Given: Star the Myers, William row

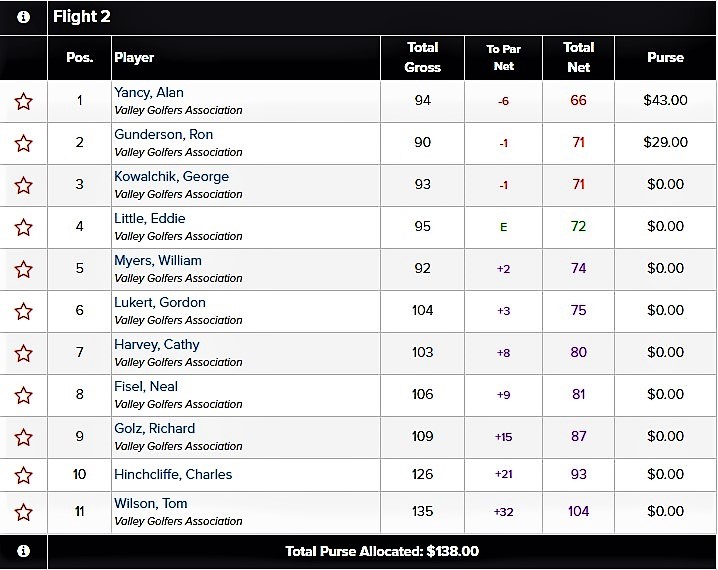Looking at the screenshot, I should tap(23, 269).
